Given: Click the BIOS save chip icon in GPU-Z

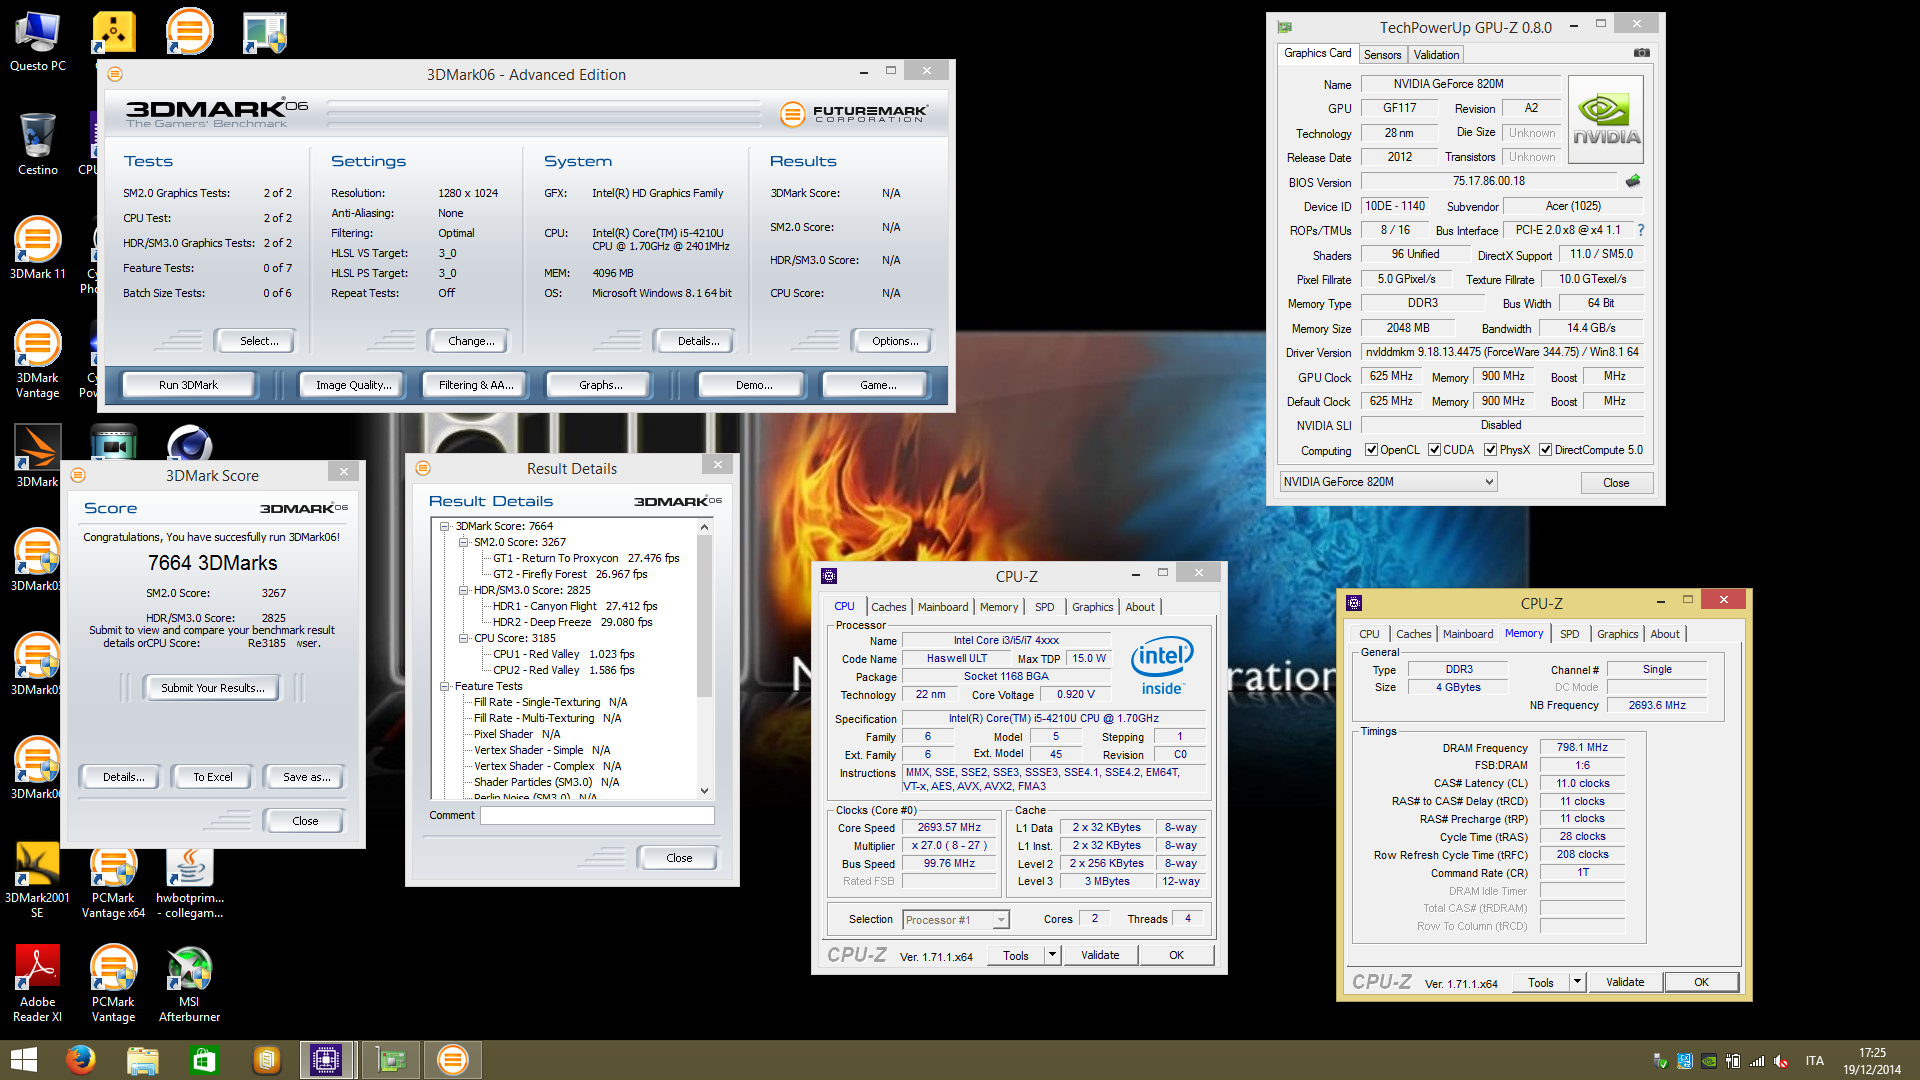Looking at the screenshot, I should [x=1633, y=181].
